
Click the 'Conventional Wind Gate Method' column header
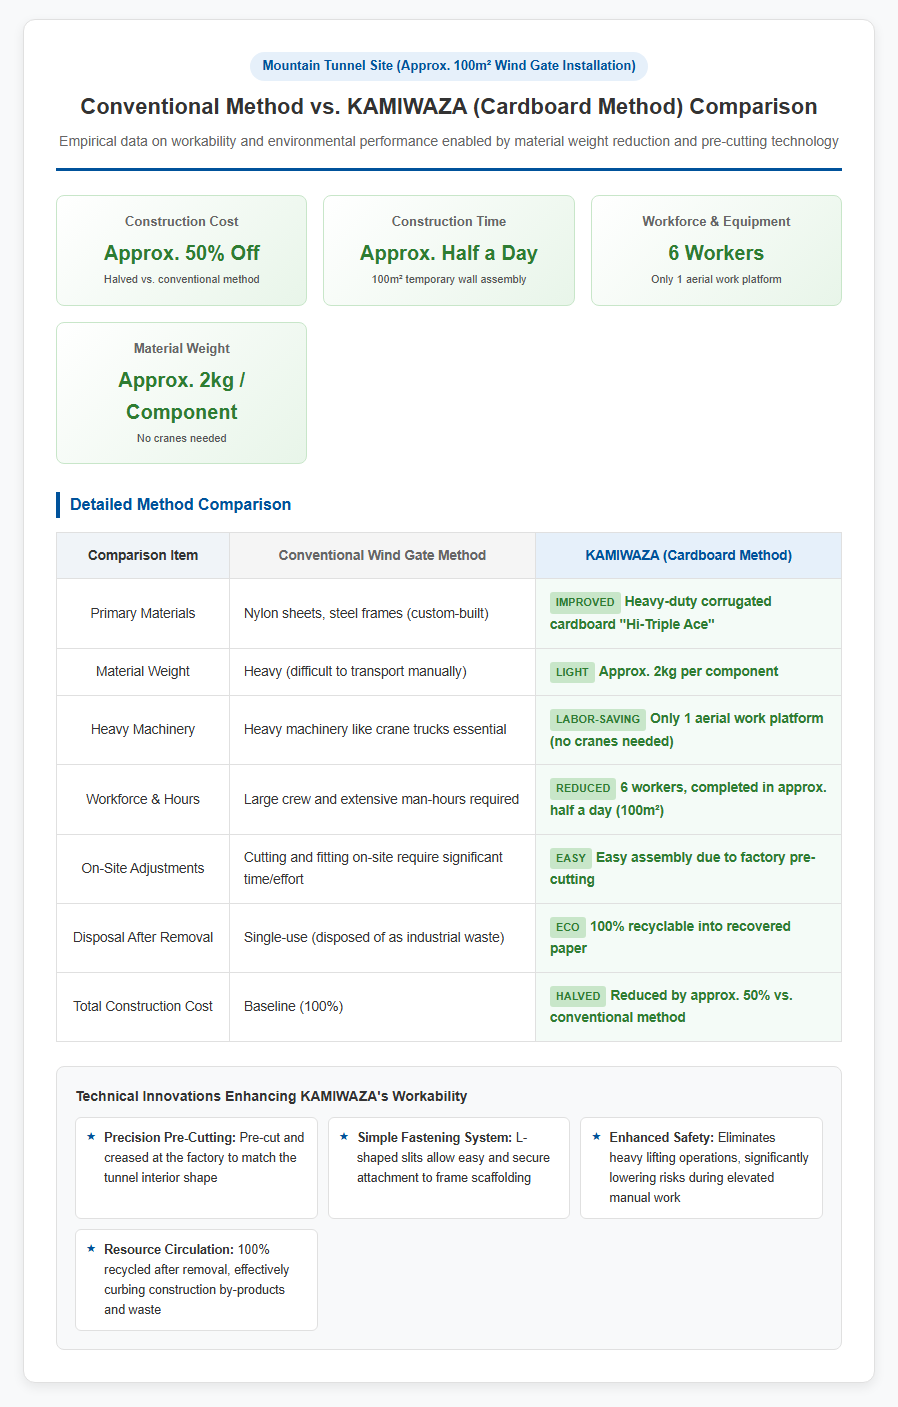click(x=382, y=555)
